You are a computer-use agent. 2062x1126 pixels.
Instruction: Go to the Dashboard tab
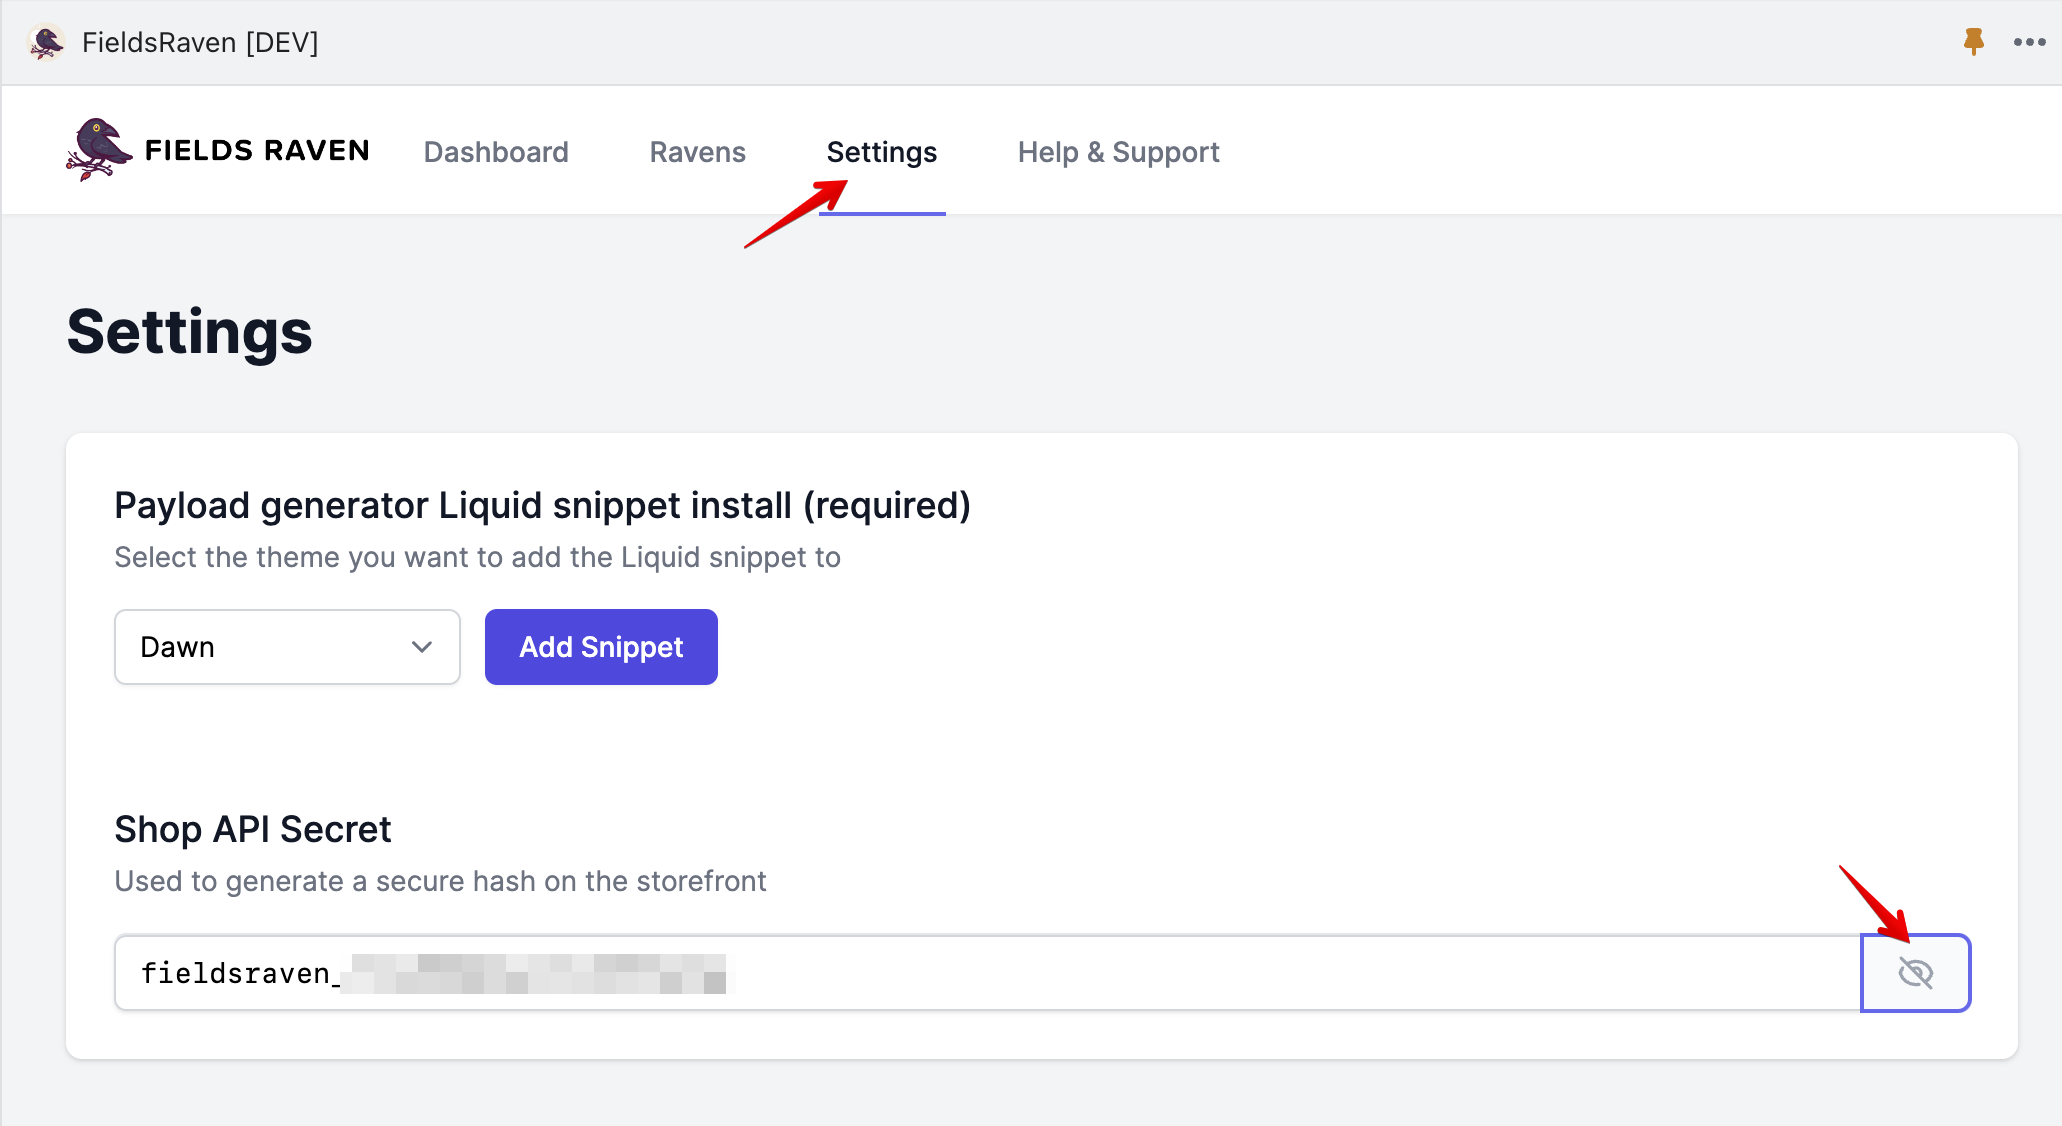[x=496, y=152]
